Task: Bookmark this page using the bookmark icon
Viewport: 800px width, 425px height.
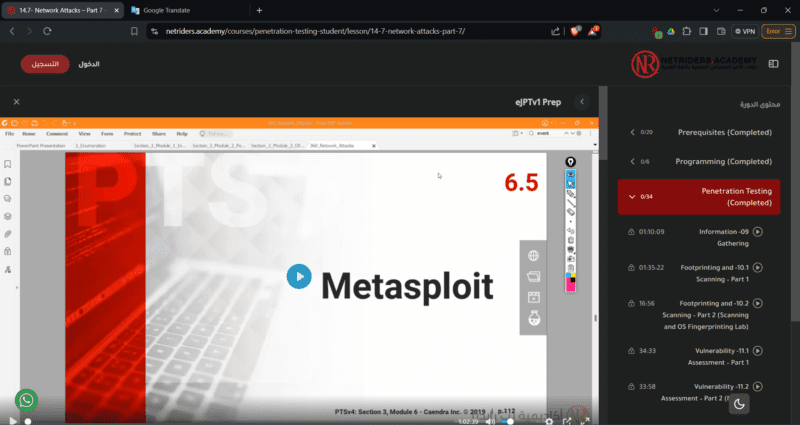Action: pyautogui.click(x=134, y=31)
